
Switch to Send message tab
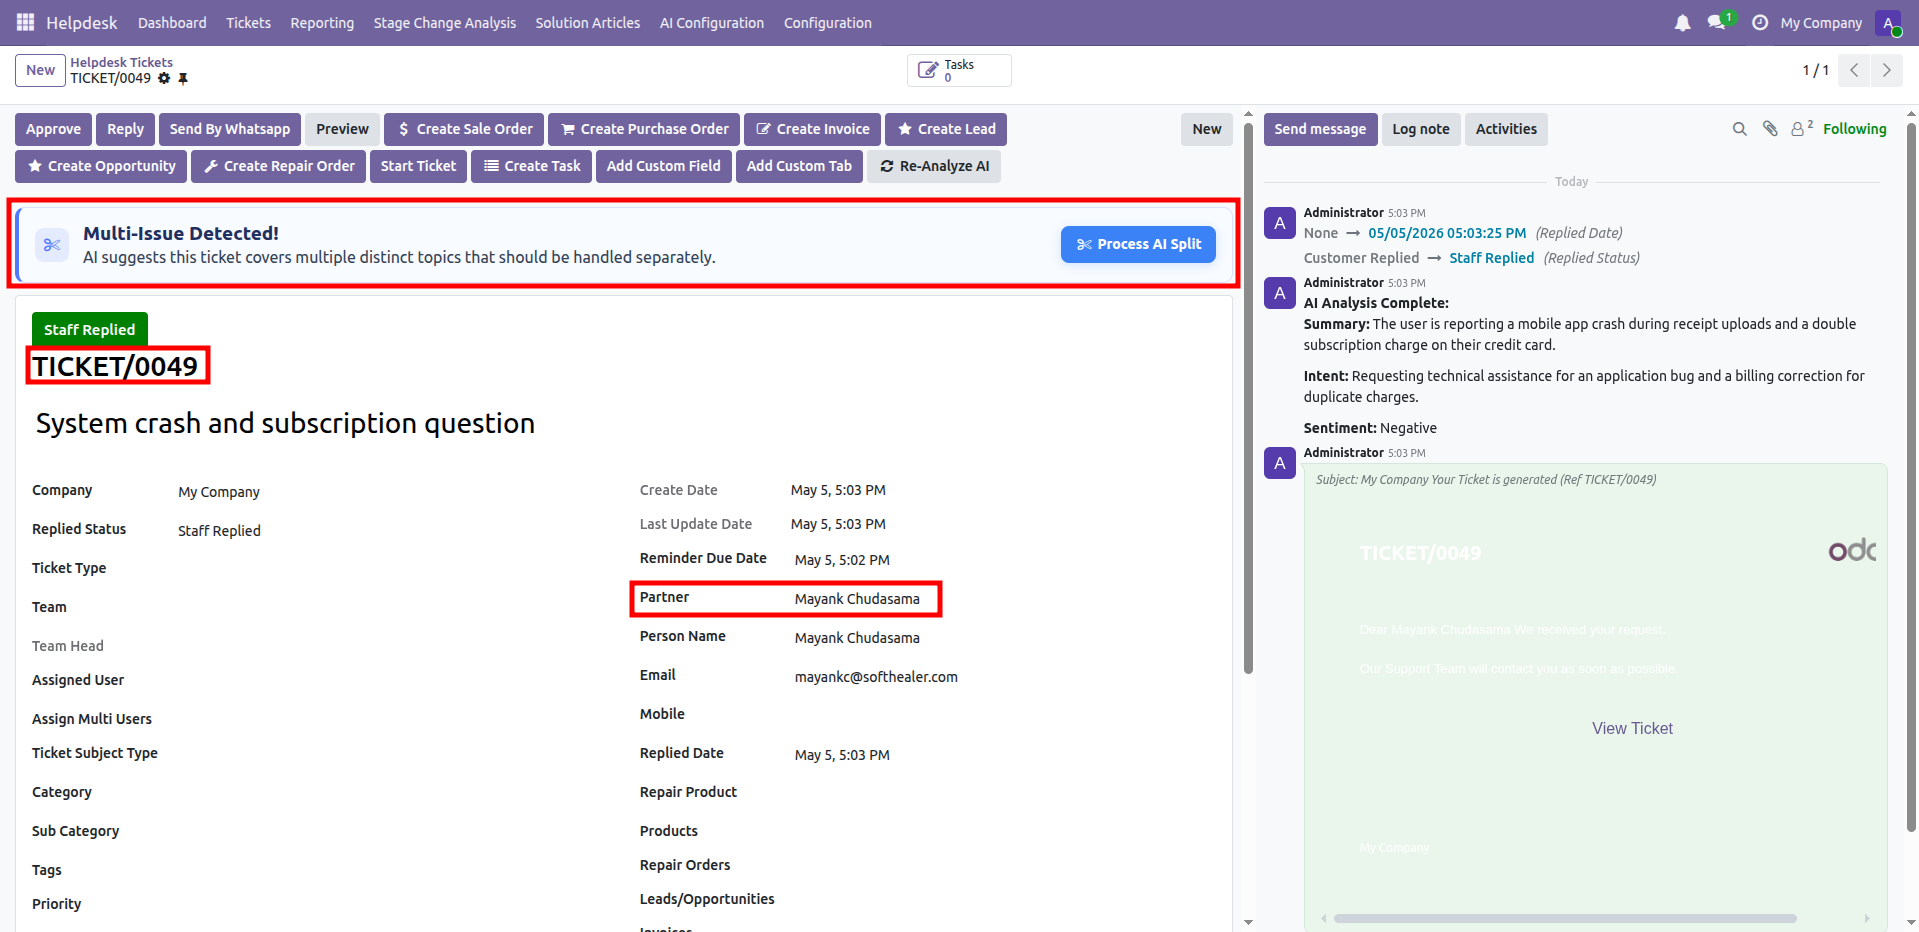pos(1320,129)
